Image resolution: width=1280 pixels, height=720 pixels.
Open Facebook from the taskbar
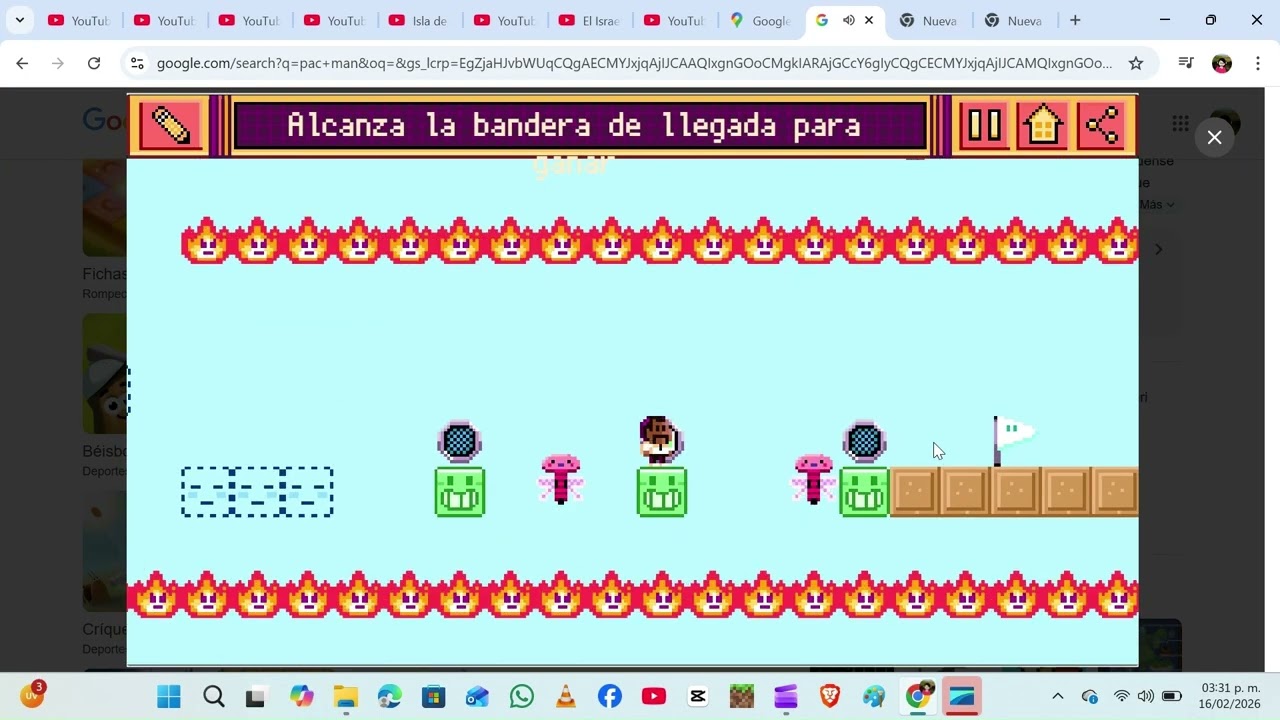click(610, 696)
